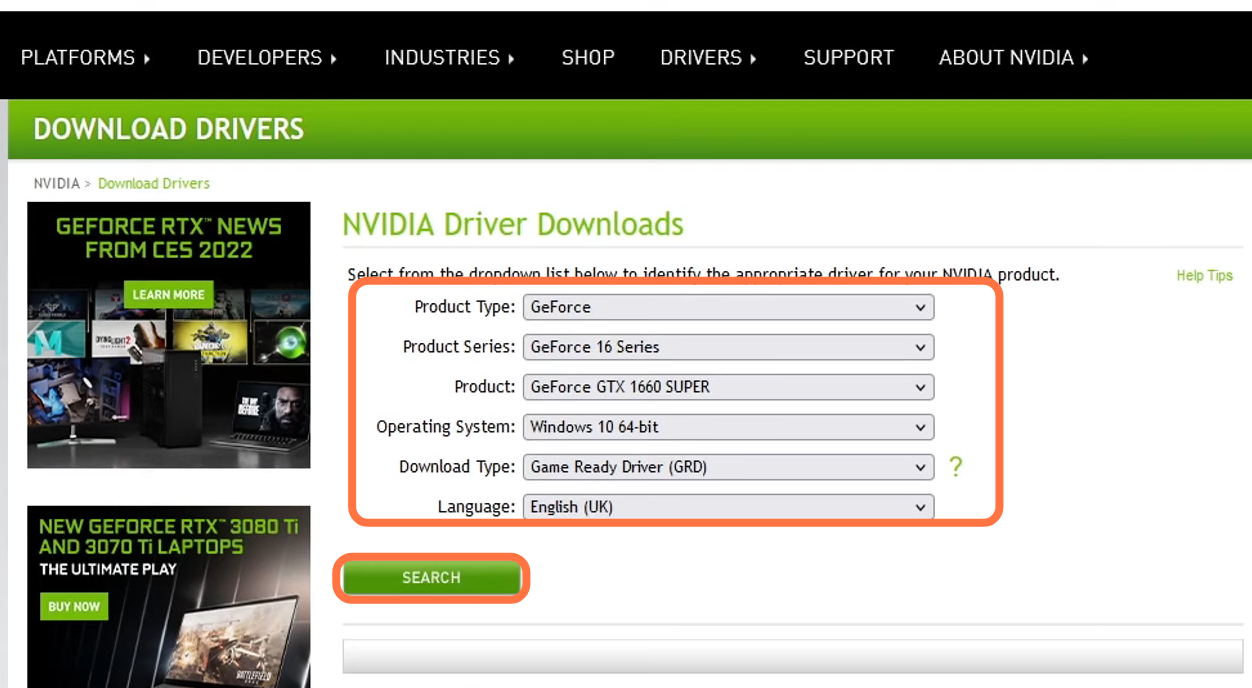Open the DRIVERS menu
This screenshot has width=1252, height=688.
tap(708, 58)
